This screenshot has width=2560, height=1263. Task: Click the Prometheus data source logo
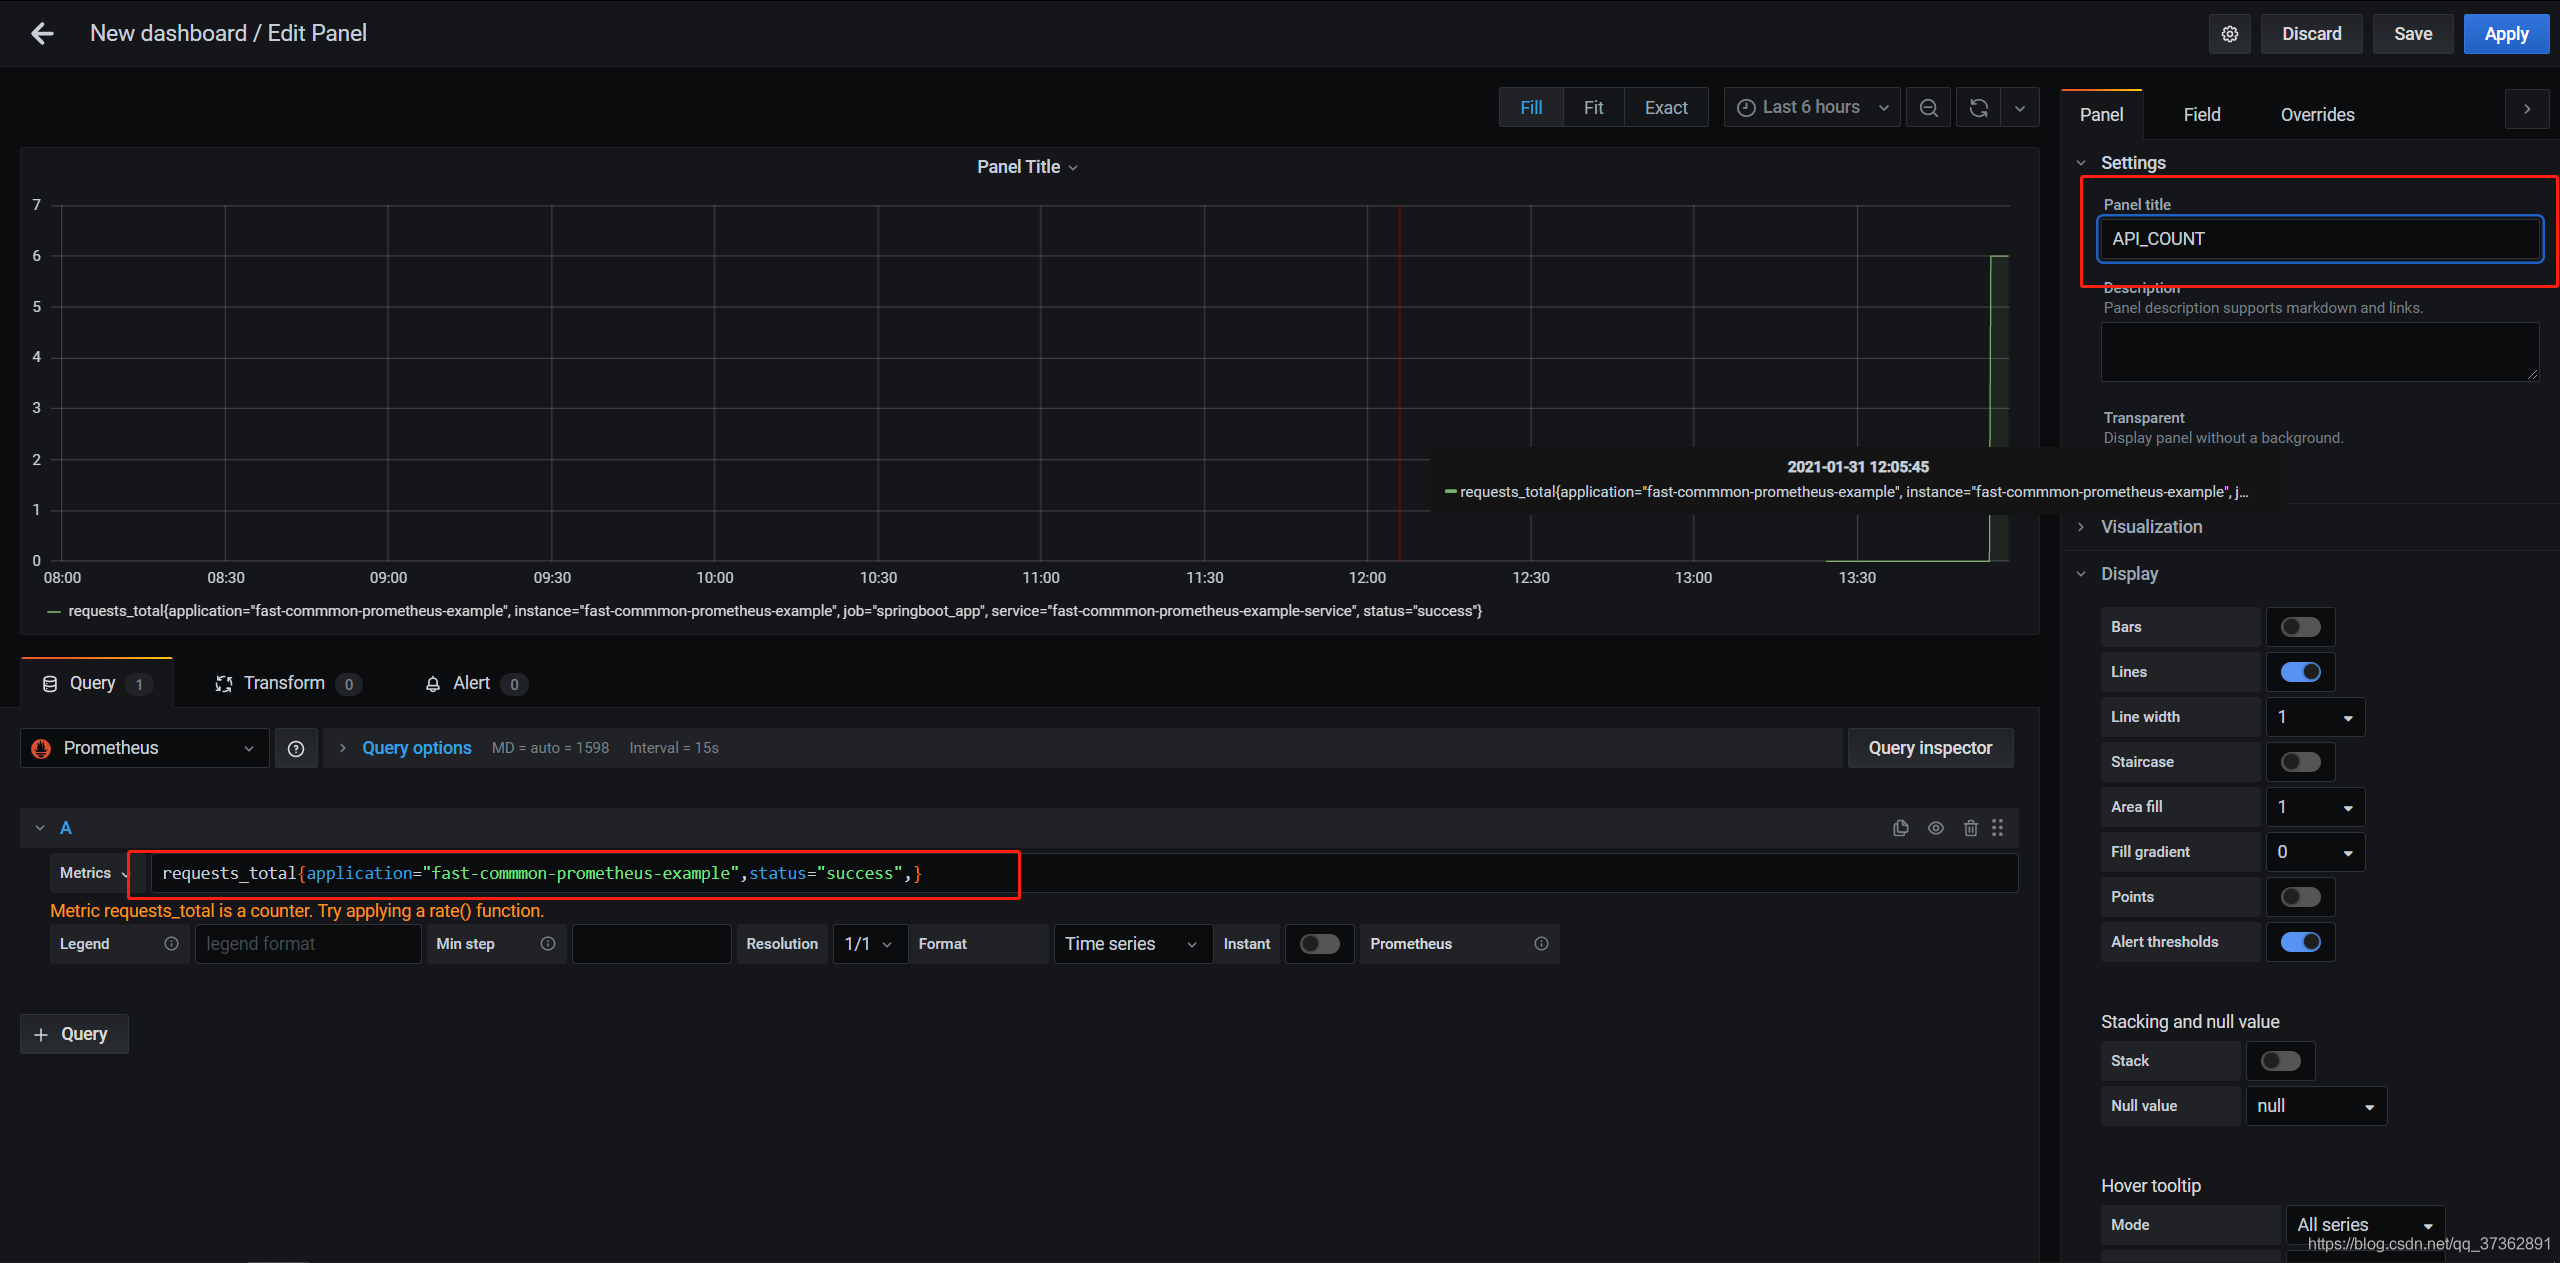(x=41, y=748)
